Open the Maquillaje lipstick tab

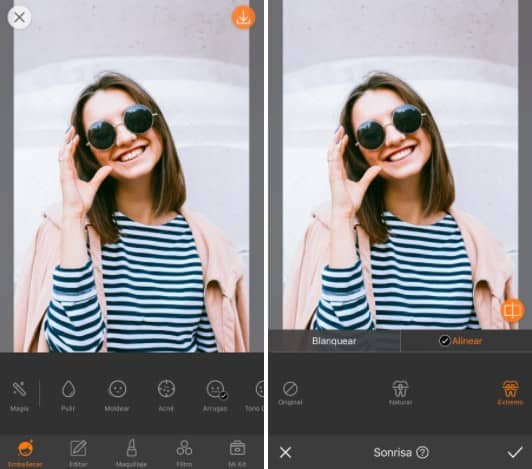pyautogui.click(x=131, y=453)
